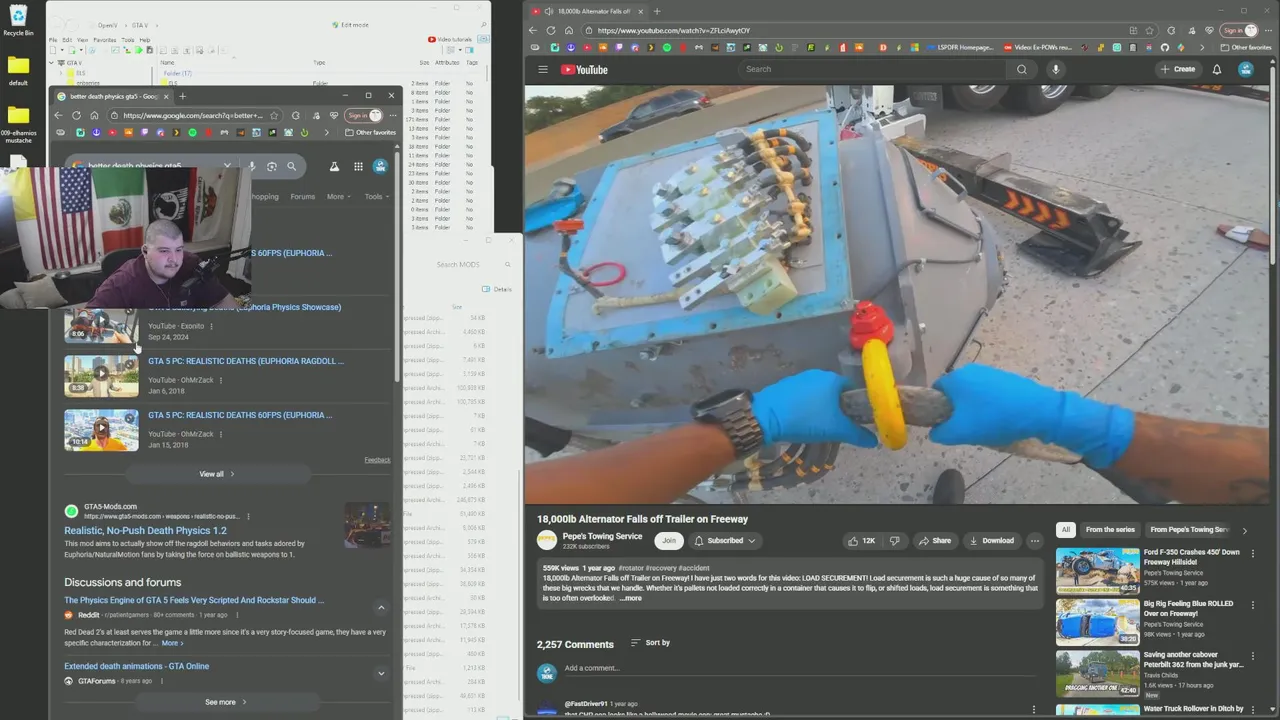Open Big Rig Feeling Blue ROLLED Over video
This screenshot has height=720, width=1280.
(x=1097, y=622)
